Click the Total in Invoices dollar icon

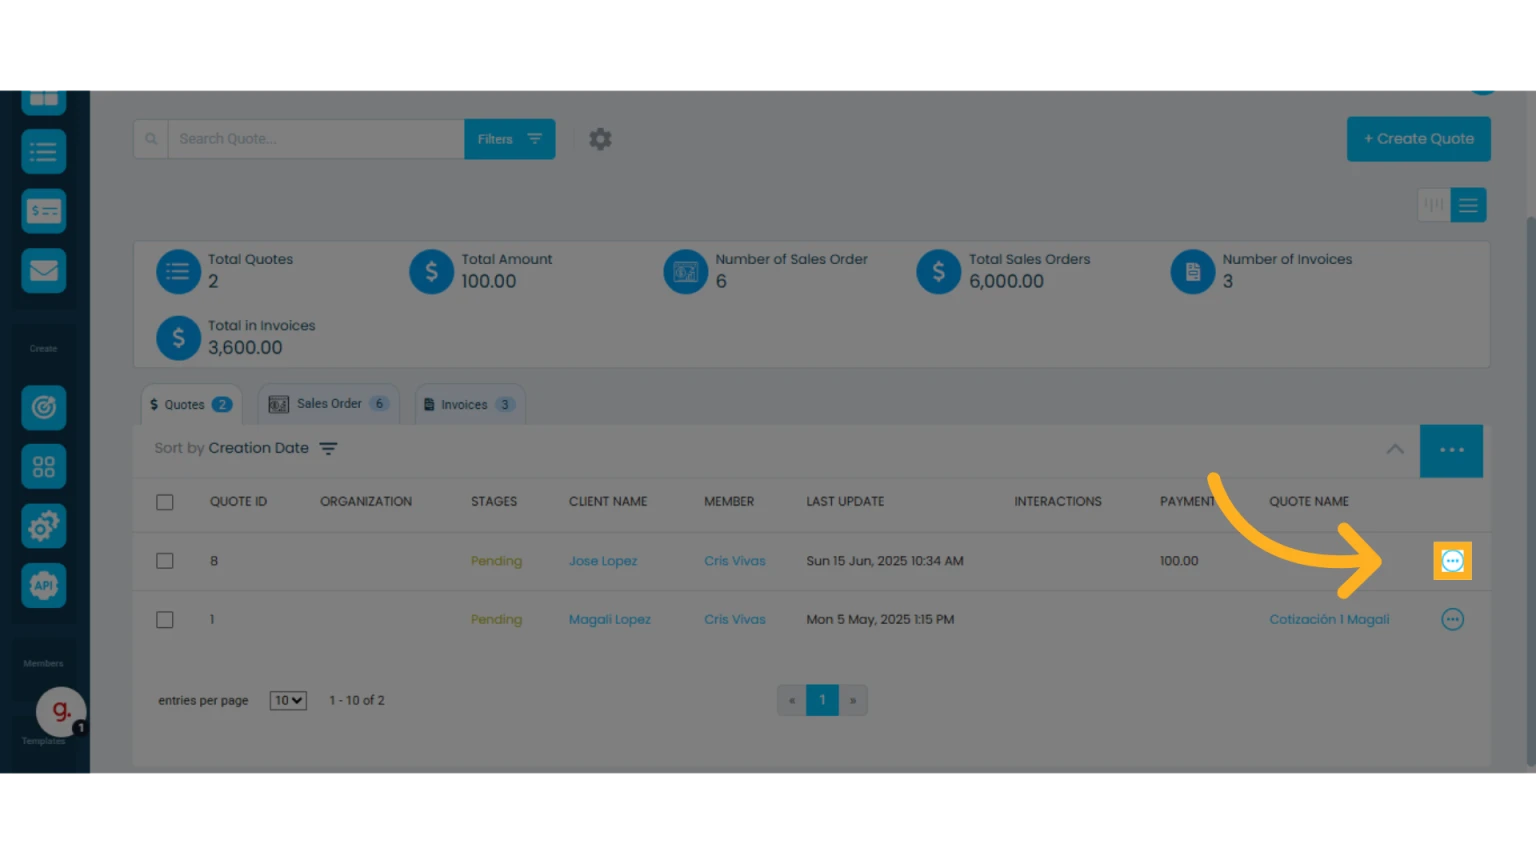click(x=178, y=338)
